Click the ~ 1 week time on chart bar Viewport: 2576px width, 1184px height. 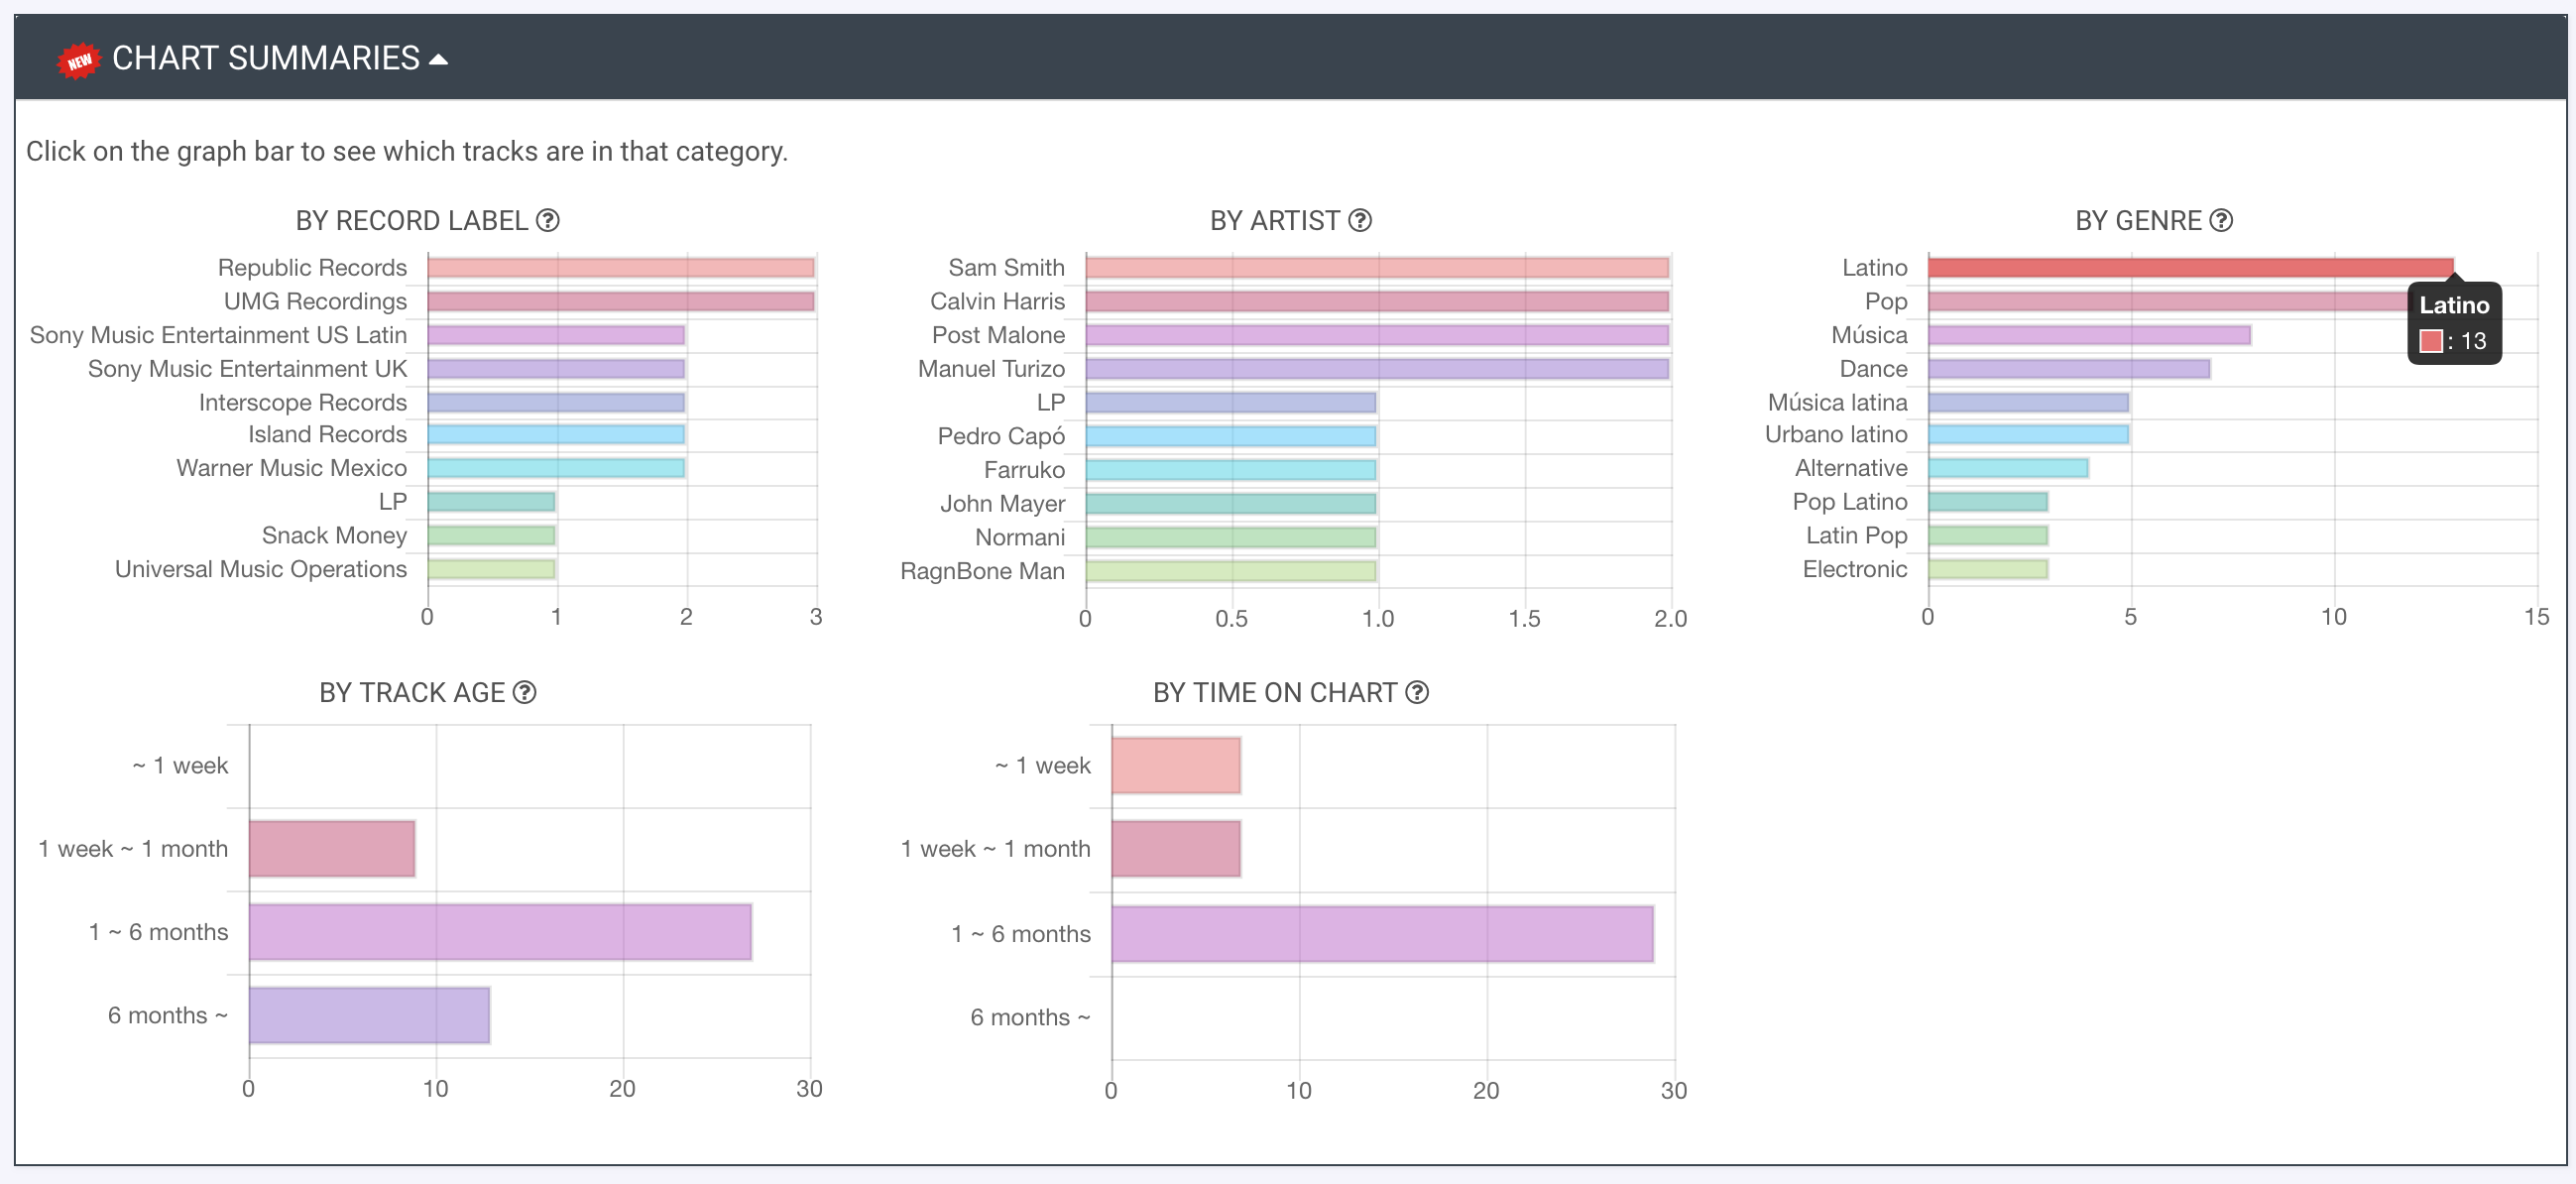click(x=1176, y=766)
